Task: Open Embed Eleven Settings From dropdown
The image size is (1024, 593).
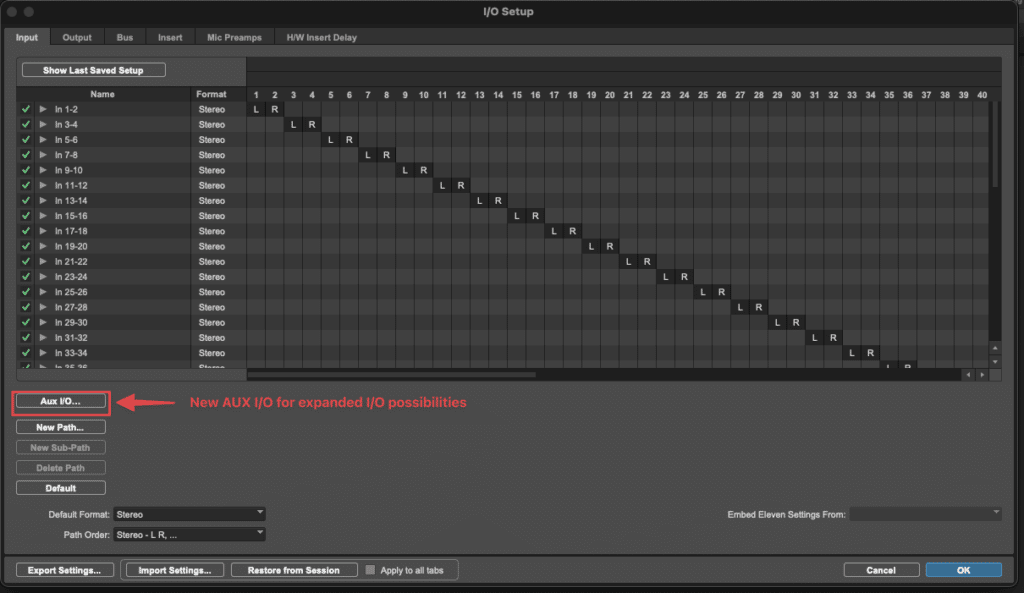Action: click(x=926, y=514)
